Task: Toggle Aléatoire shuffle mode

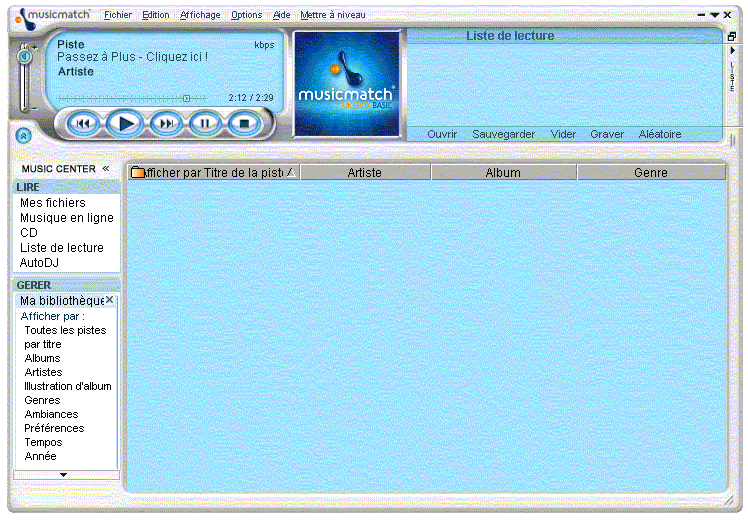Action: click(660, 134)
